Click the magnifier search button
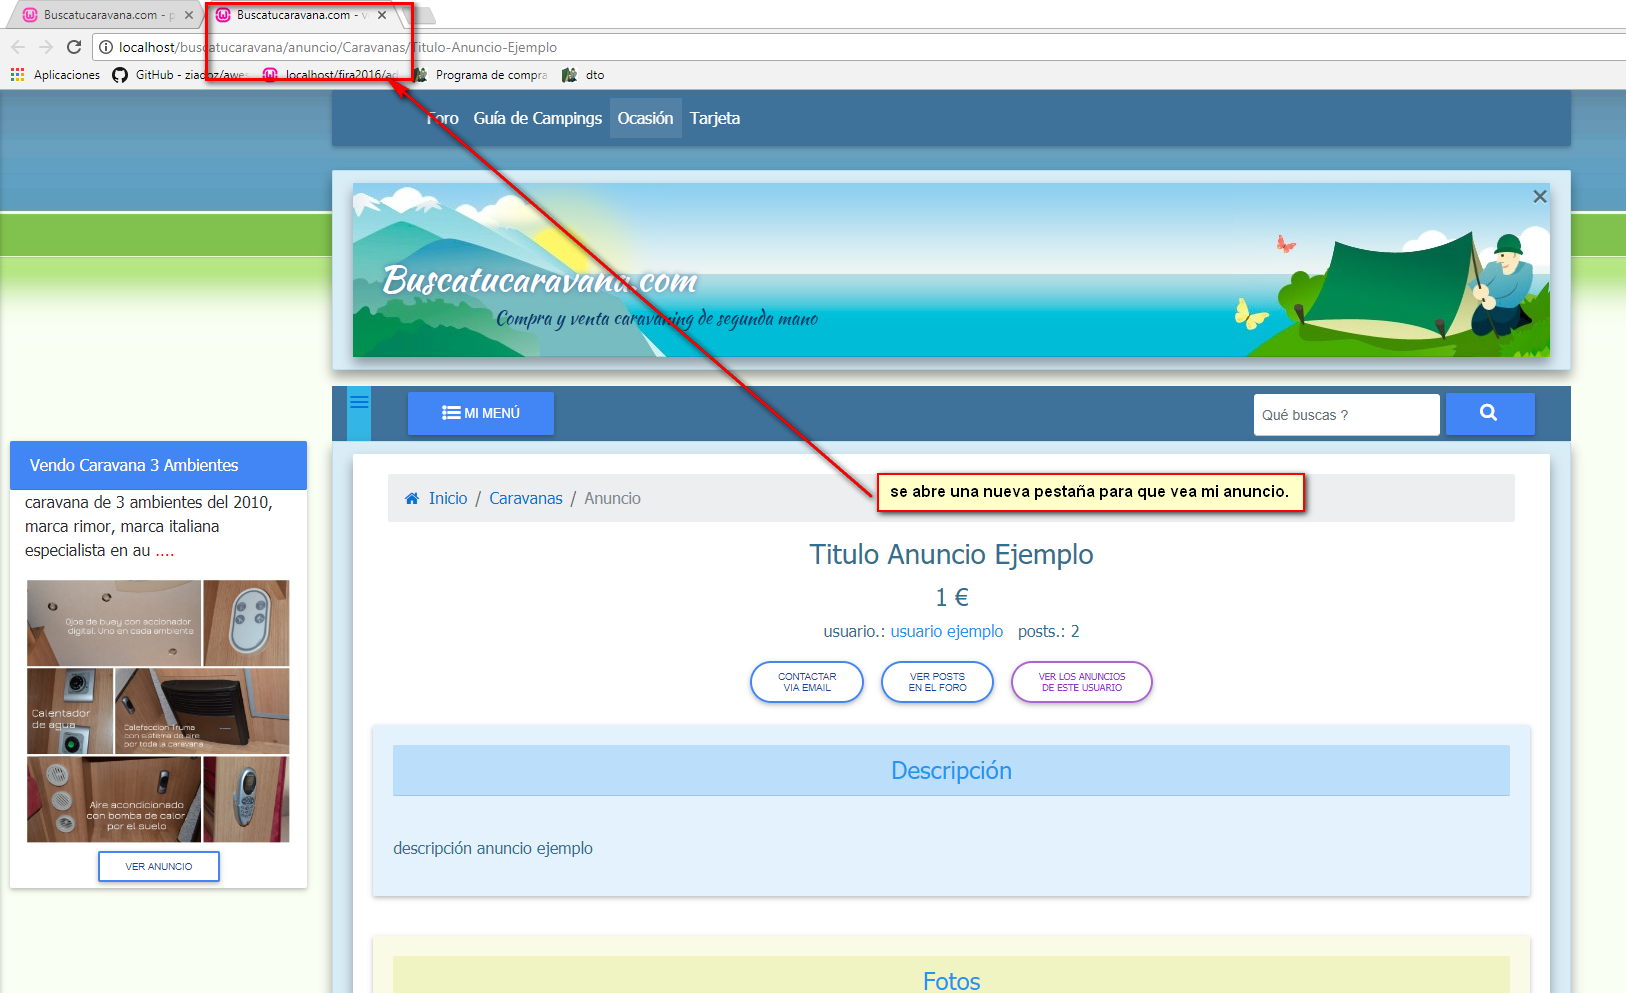 [1490, 413]
